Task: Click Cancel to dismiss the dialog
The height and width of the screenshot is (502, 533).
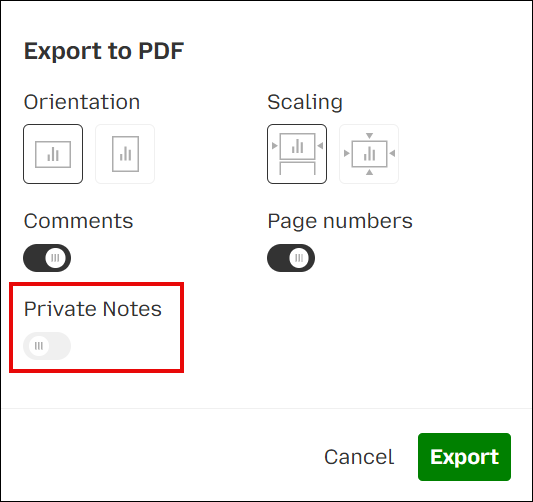Action: (x=359, y=457)
